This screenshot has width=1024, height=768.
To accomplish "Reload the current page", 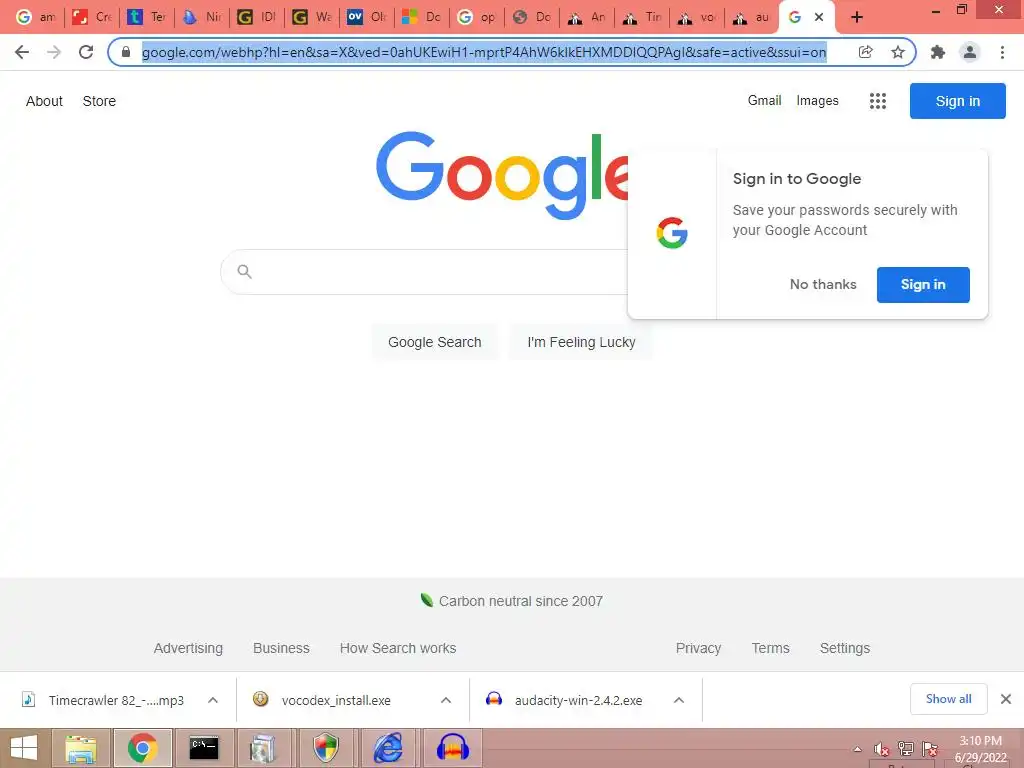I will 86,52.
